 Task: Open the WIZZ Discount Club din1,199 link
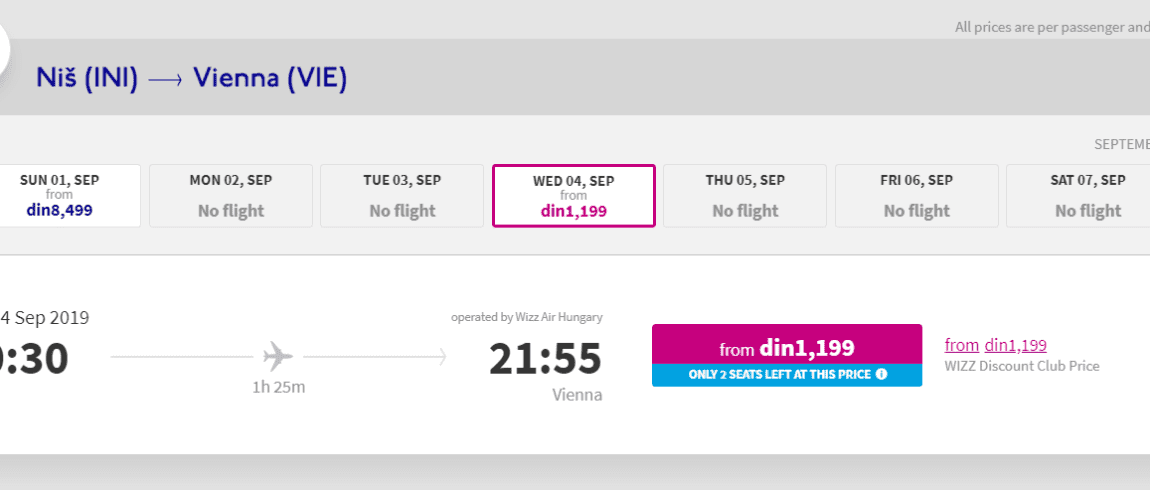pos(995,345)
